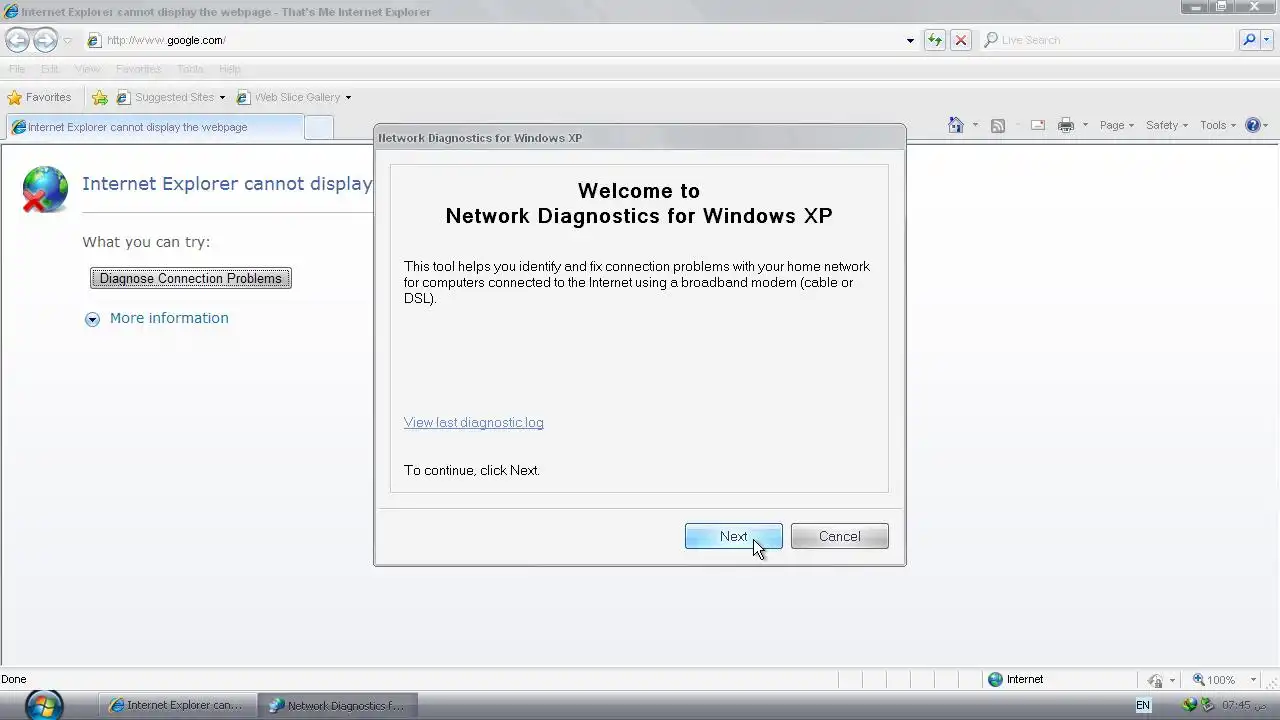Click the Done status text
Screen dimensions: 1280x720
[x=14, y=679]
